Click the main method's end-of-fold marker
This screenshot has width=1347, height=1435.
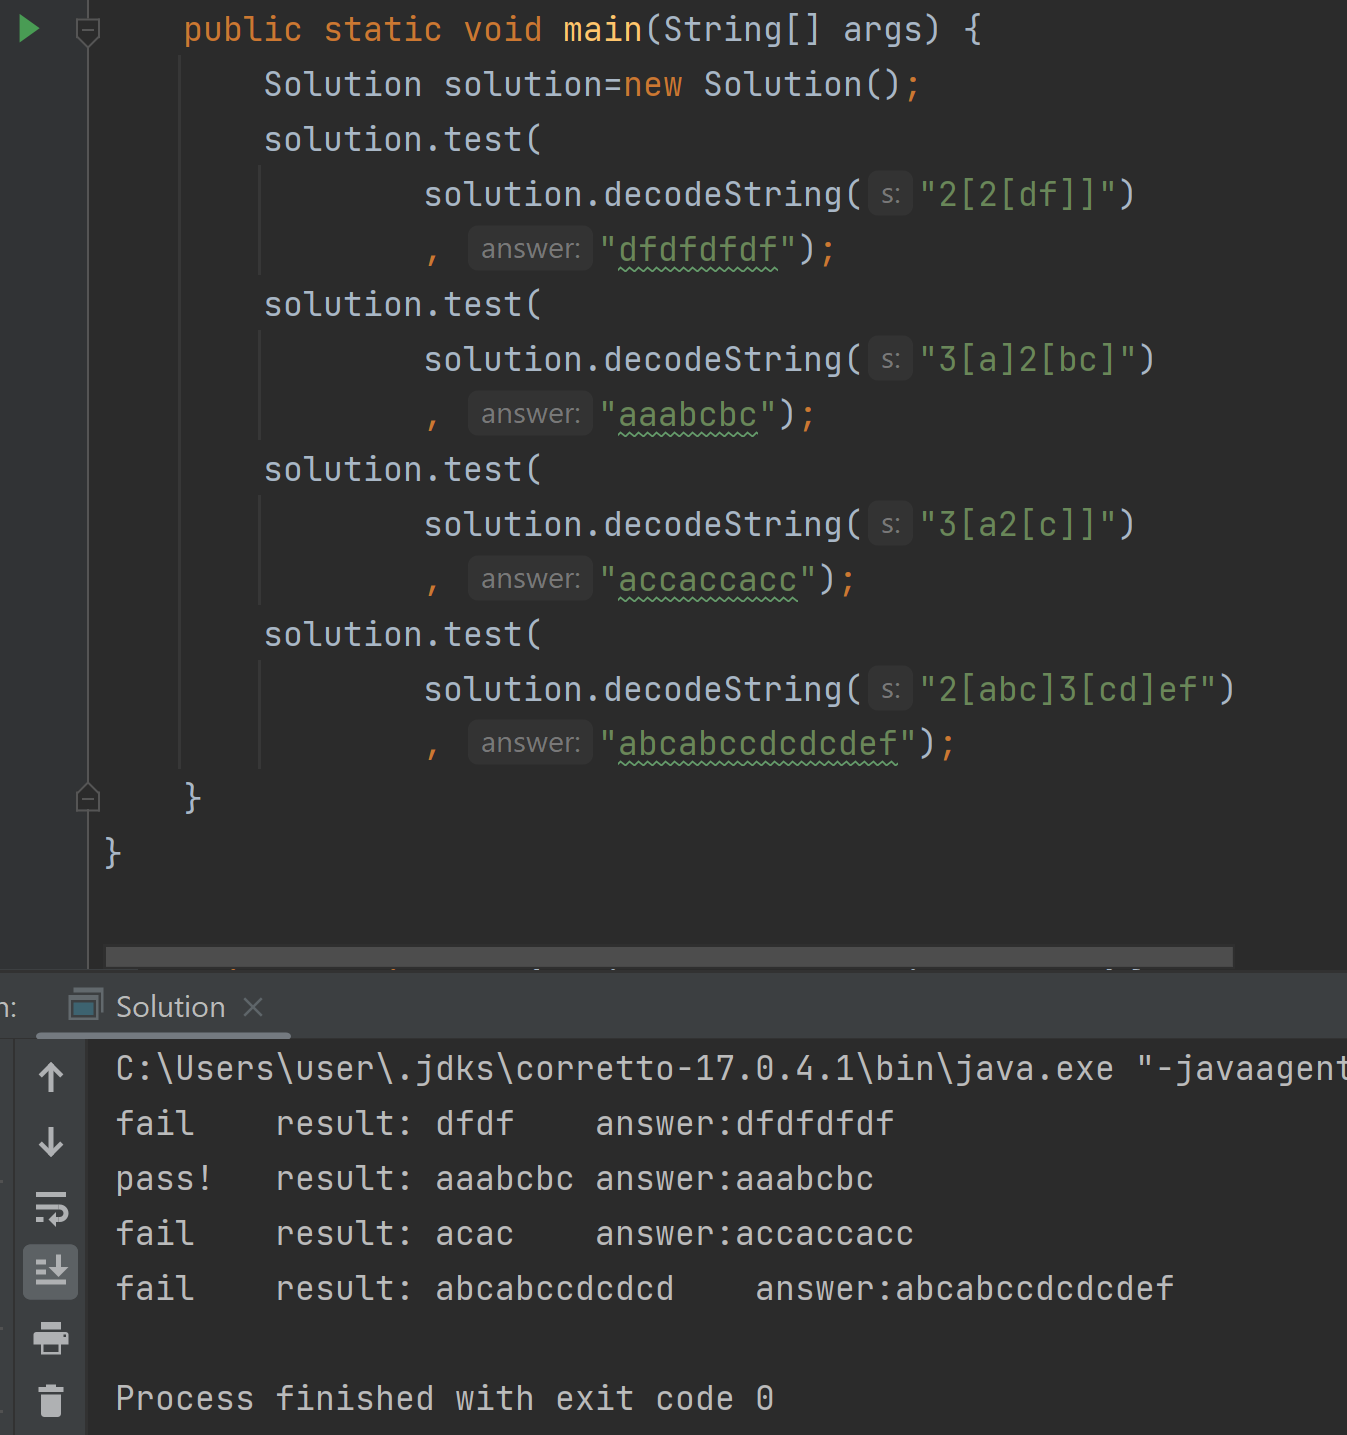[x=88, y=798]
